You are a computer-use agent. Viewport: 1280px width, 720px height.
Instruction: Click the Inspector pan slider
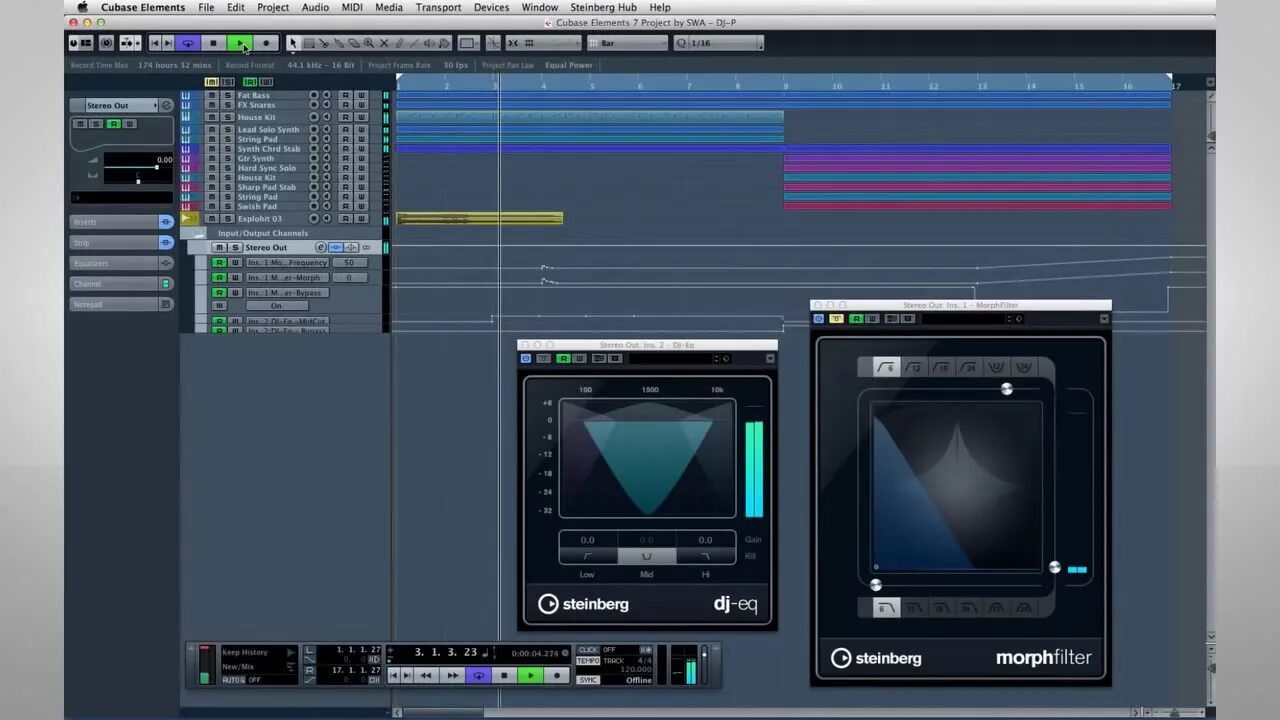[x=138, y=181]
